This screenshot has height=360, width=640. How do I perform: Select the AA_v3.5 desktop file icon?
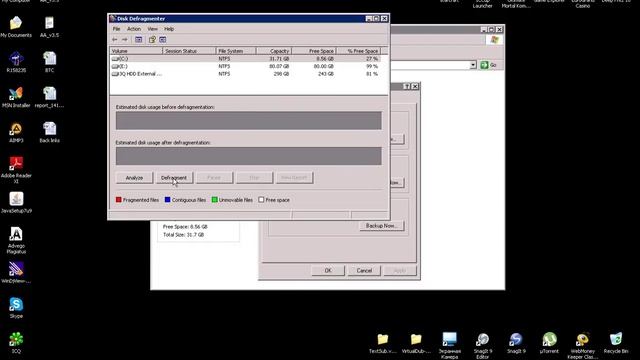(x=49, y=27)
